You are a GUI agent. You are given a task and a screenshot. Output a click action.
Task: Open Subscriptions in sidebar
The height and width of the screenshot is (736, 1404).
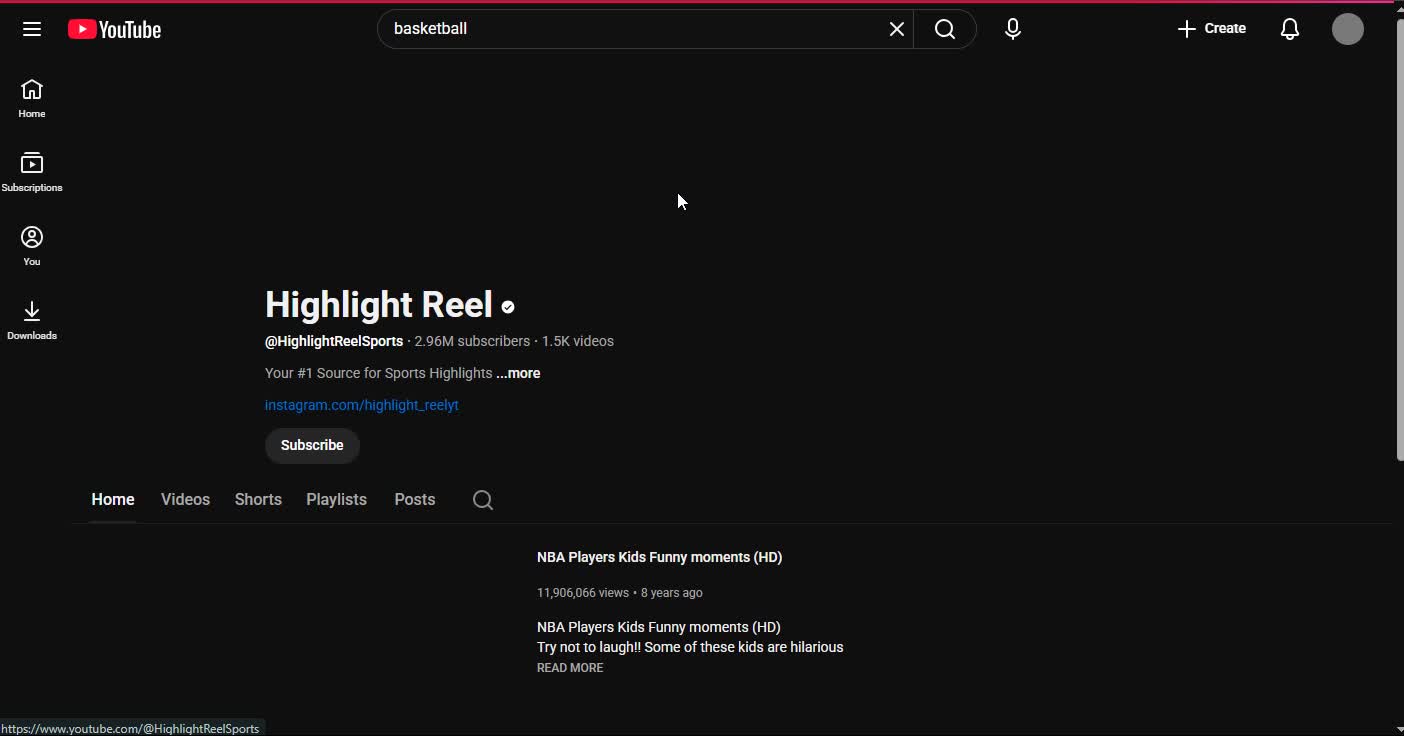pyautogui.click(x=32, y=172)
